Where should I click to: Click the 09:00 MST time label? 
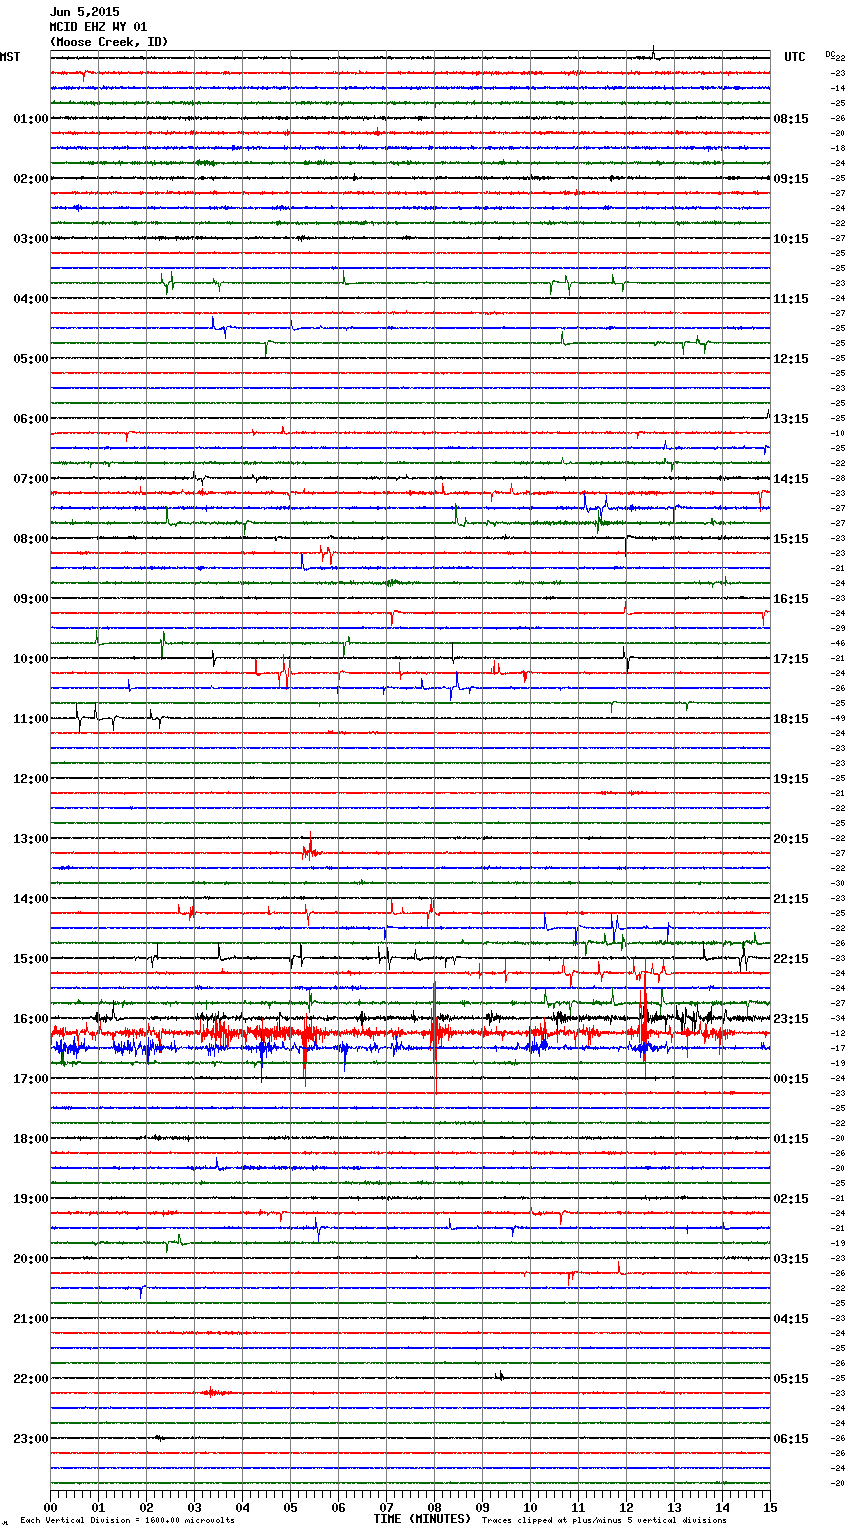31,599
